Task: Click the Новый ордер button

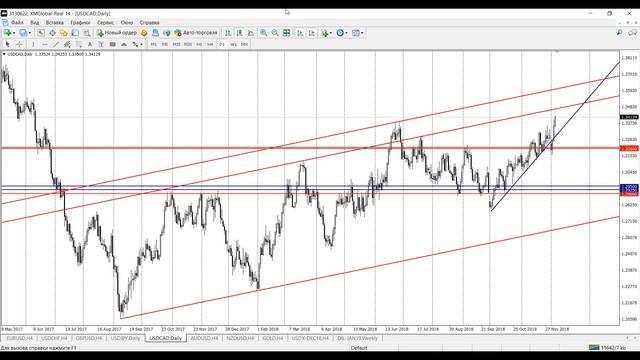Action: tap(116, 33)
